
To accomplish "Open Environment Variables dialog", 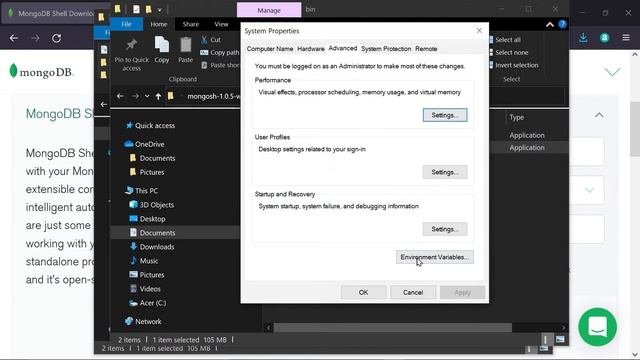I will [435, 257].
